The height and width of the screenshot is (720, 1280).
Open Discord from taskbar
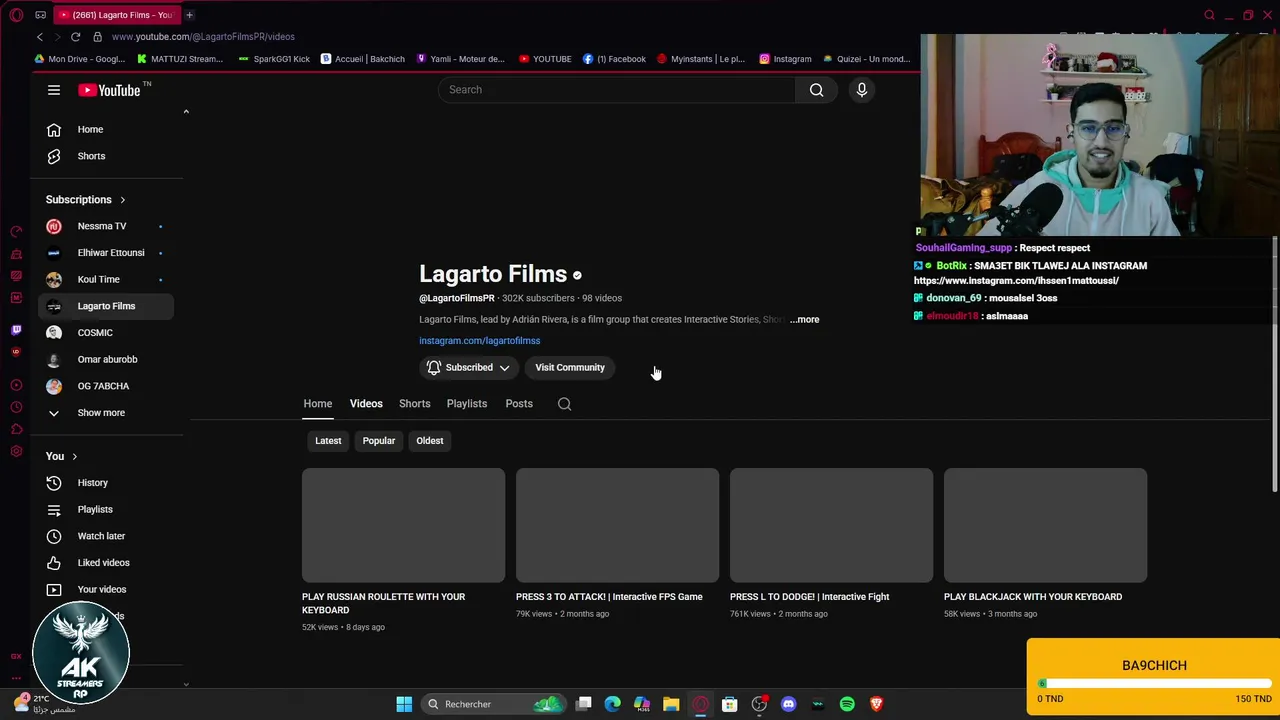(x=788, y=704)
